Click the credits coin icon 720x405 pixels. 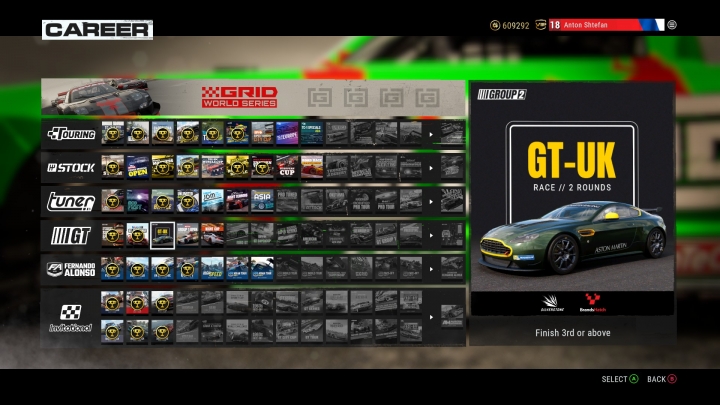coord(495,25)
